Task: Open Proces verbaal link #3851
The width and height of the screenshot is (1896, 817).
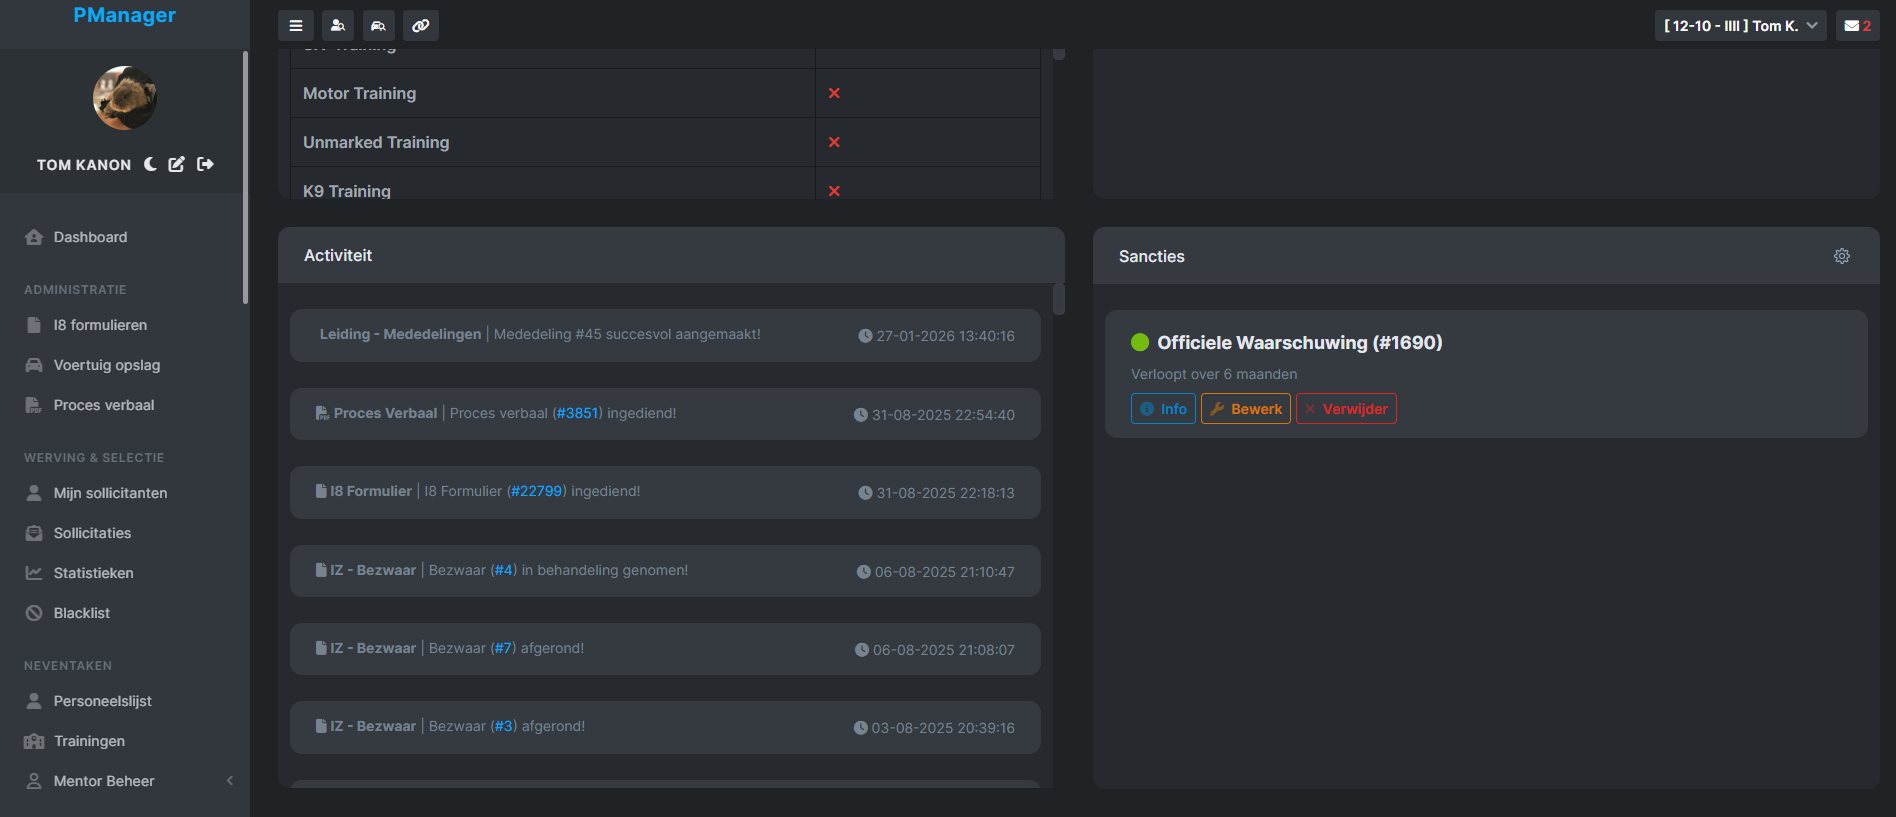Action: (577, 413)
